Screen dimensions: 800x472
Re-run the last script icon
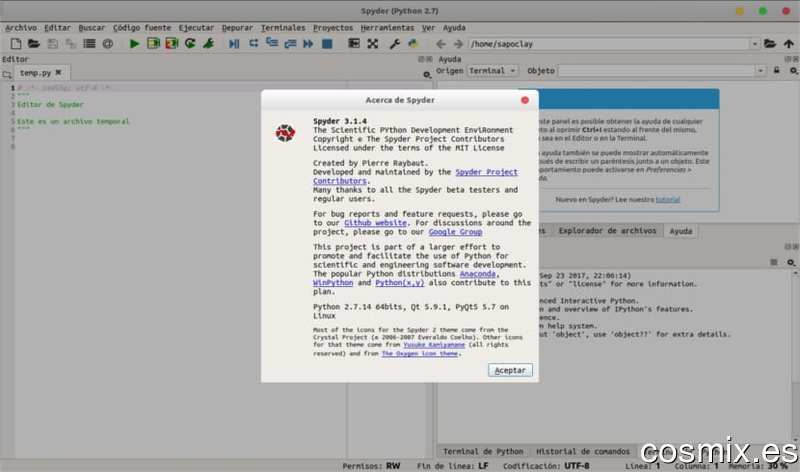(x=190, y=44)
